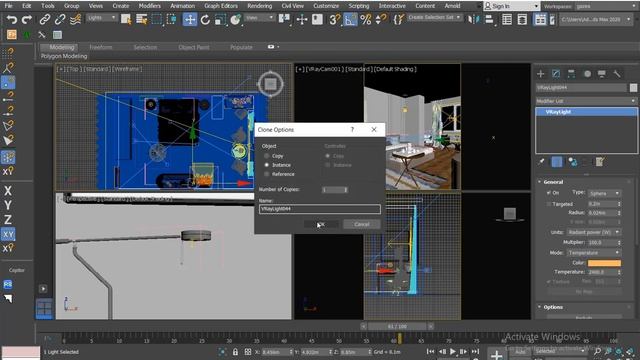This screenshot has width=640, height=360.
Task: Open Units Radiant power dropdown
Action: [x=594, y=232]
